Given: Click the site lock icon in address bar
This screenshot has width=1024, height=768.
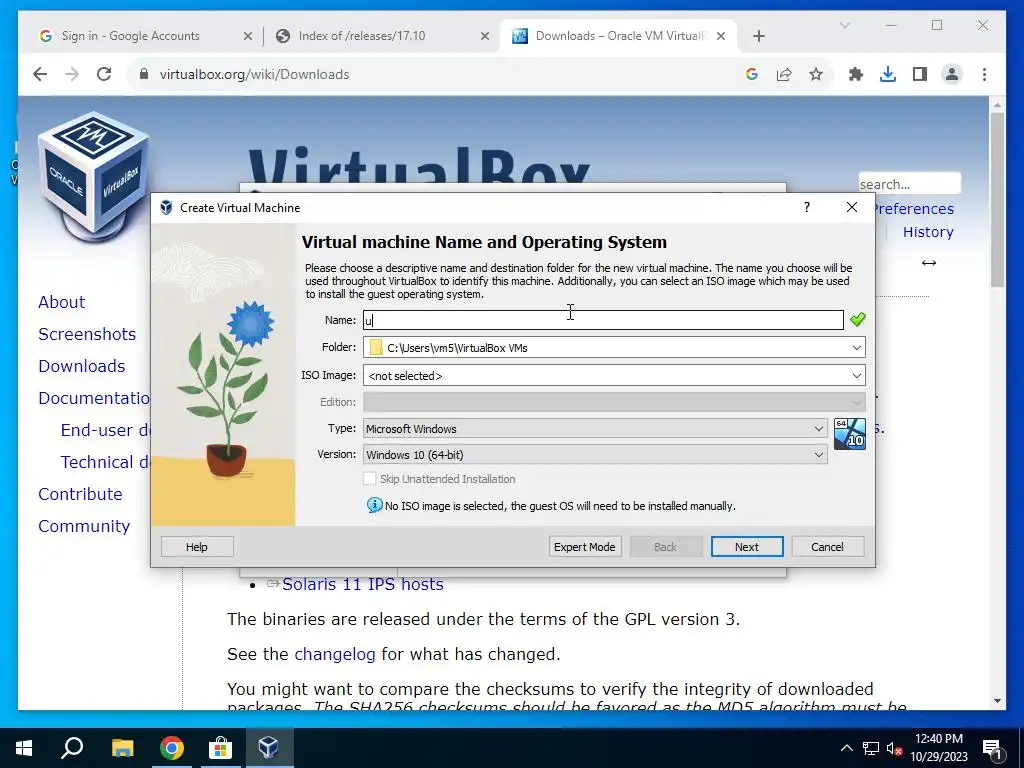Looking at the screenshot, I should pos(144,74).
